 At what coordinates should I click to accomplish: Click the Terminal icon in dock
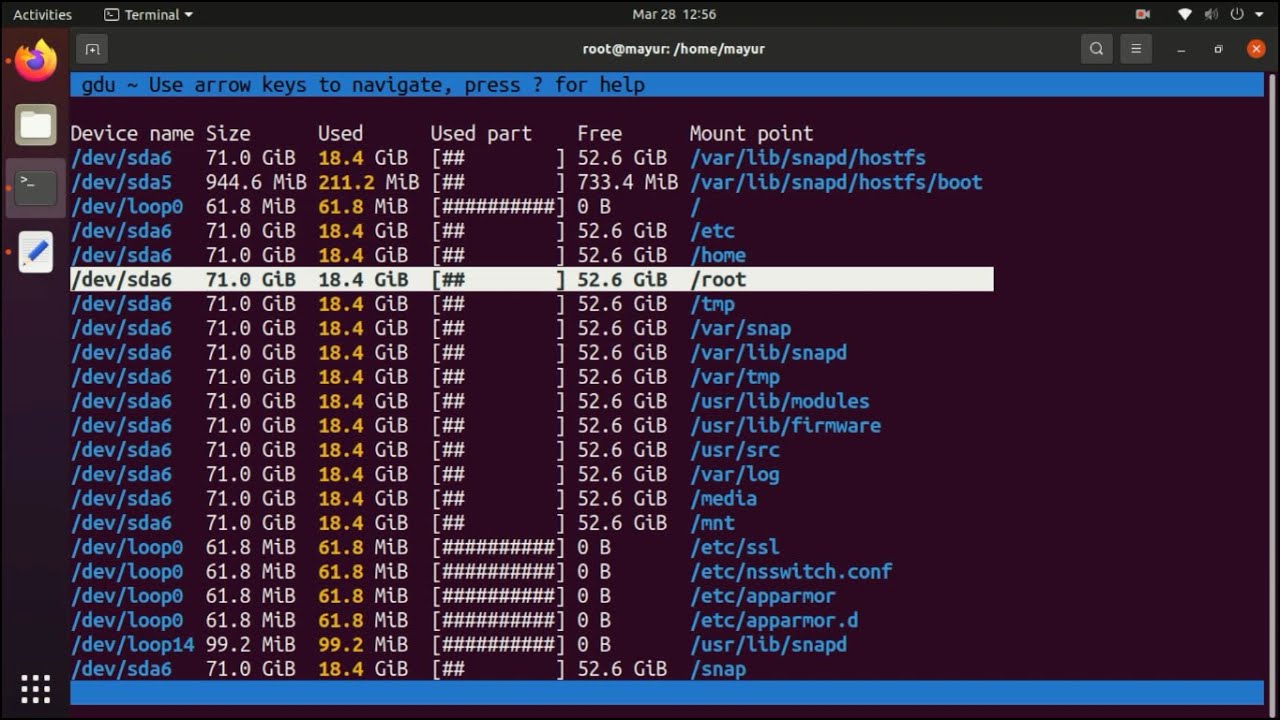pos(36,187)
